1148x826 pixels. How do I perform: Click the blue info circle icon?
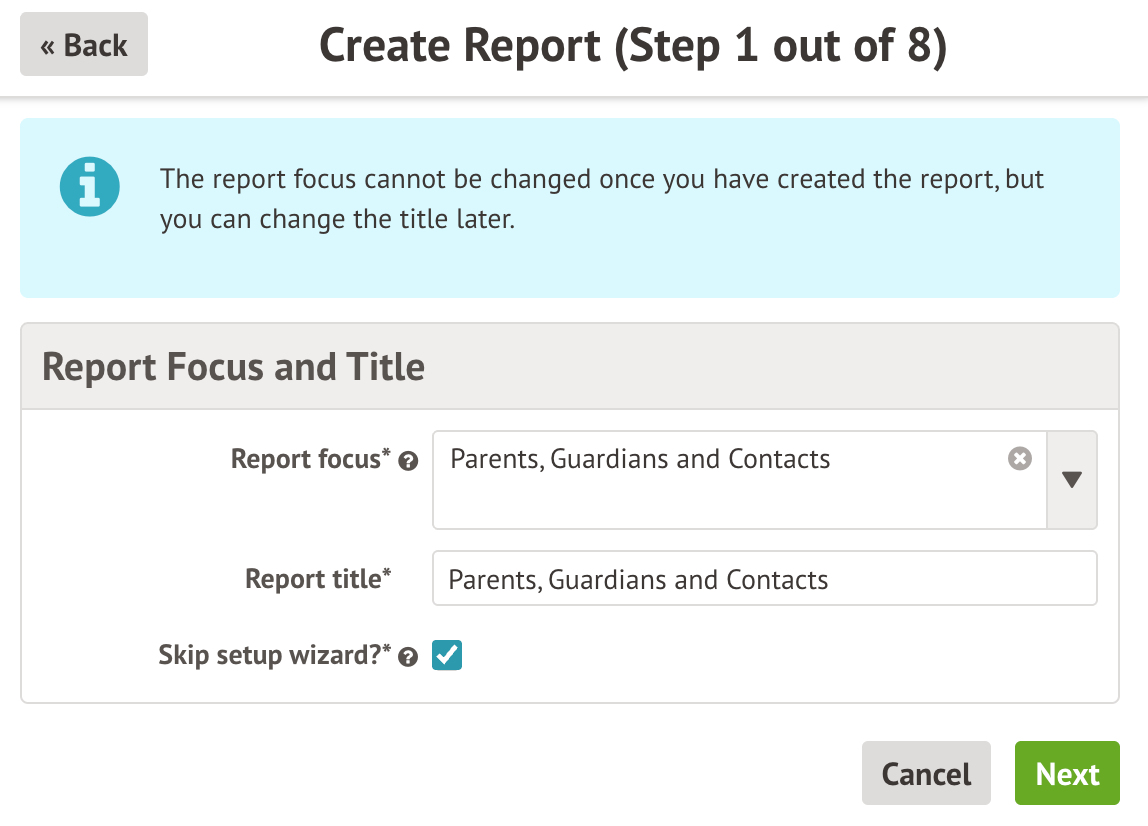pos(90,186)
